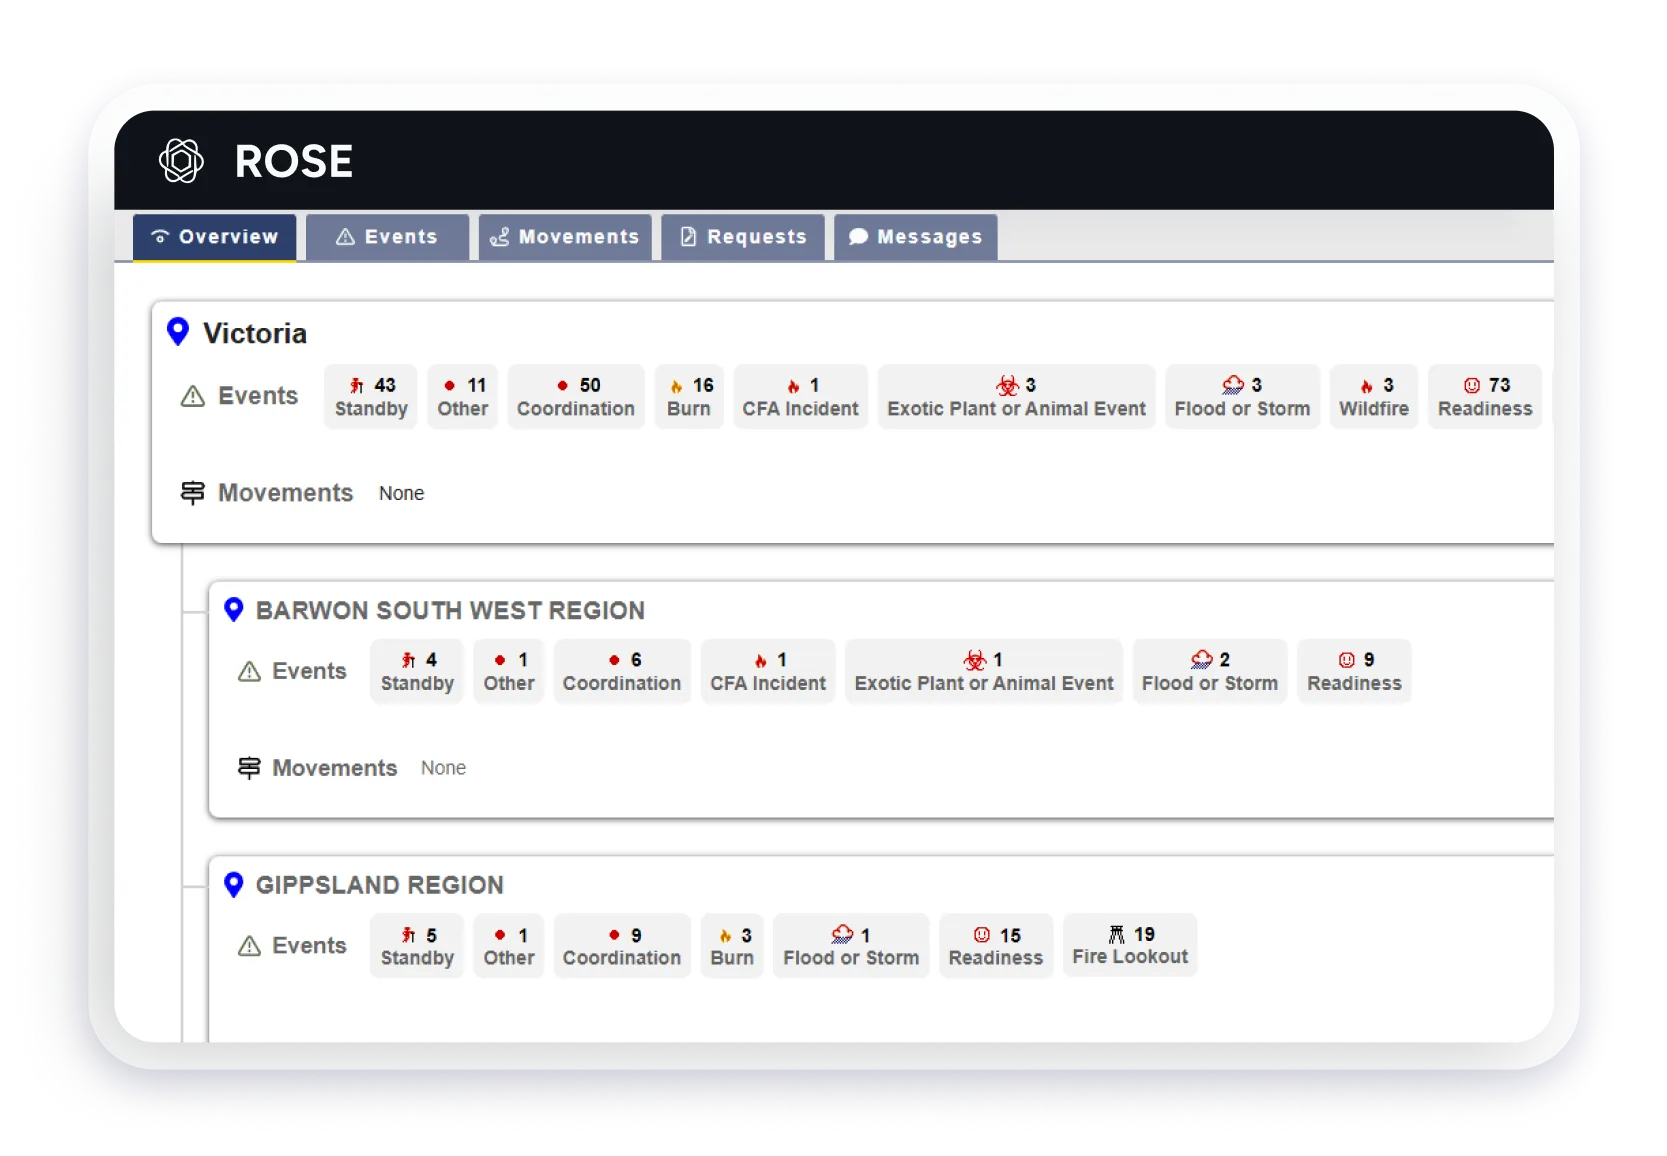Open the 16 Burn events chip
This screenshot has width=1667, height=1156.
click(x=689, y=396)
